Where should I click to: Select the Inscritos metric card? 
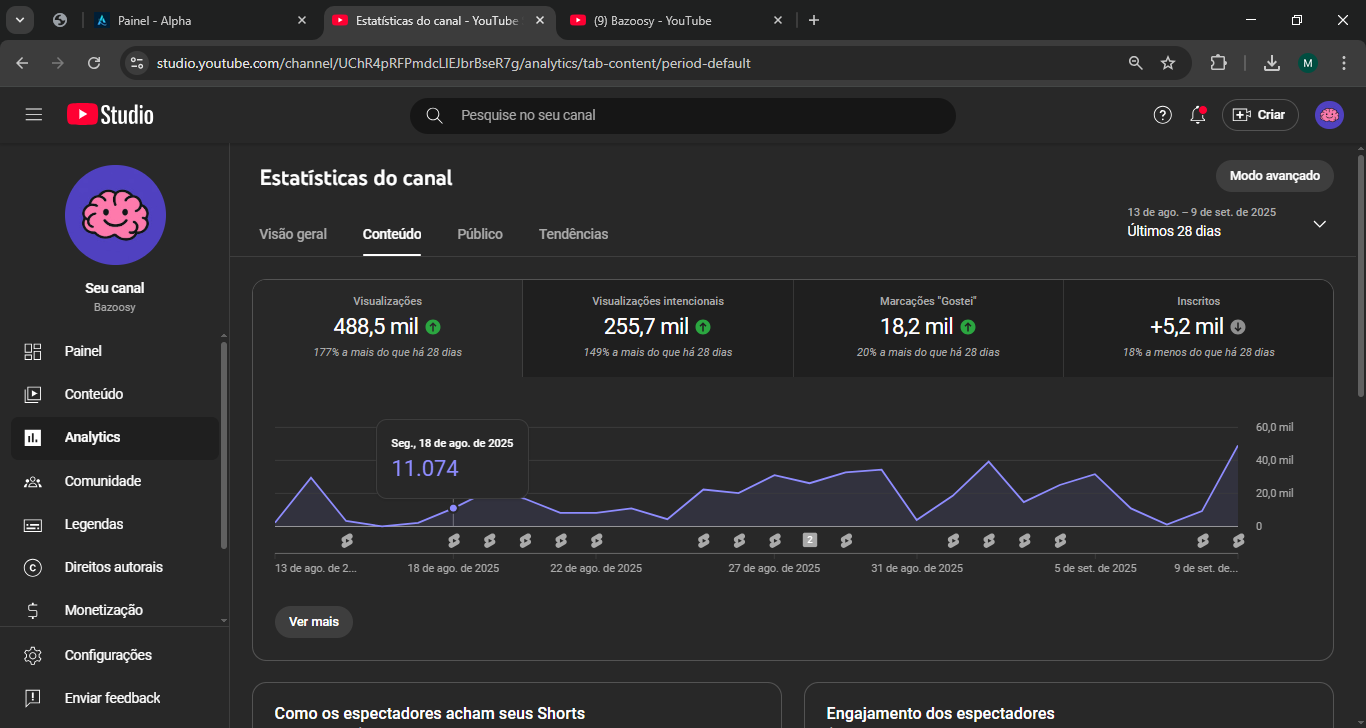[x=1198, y=327]
